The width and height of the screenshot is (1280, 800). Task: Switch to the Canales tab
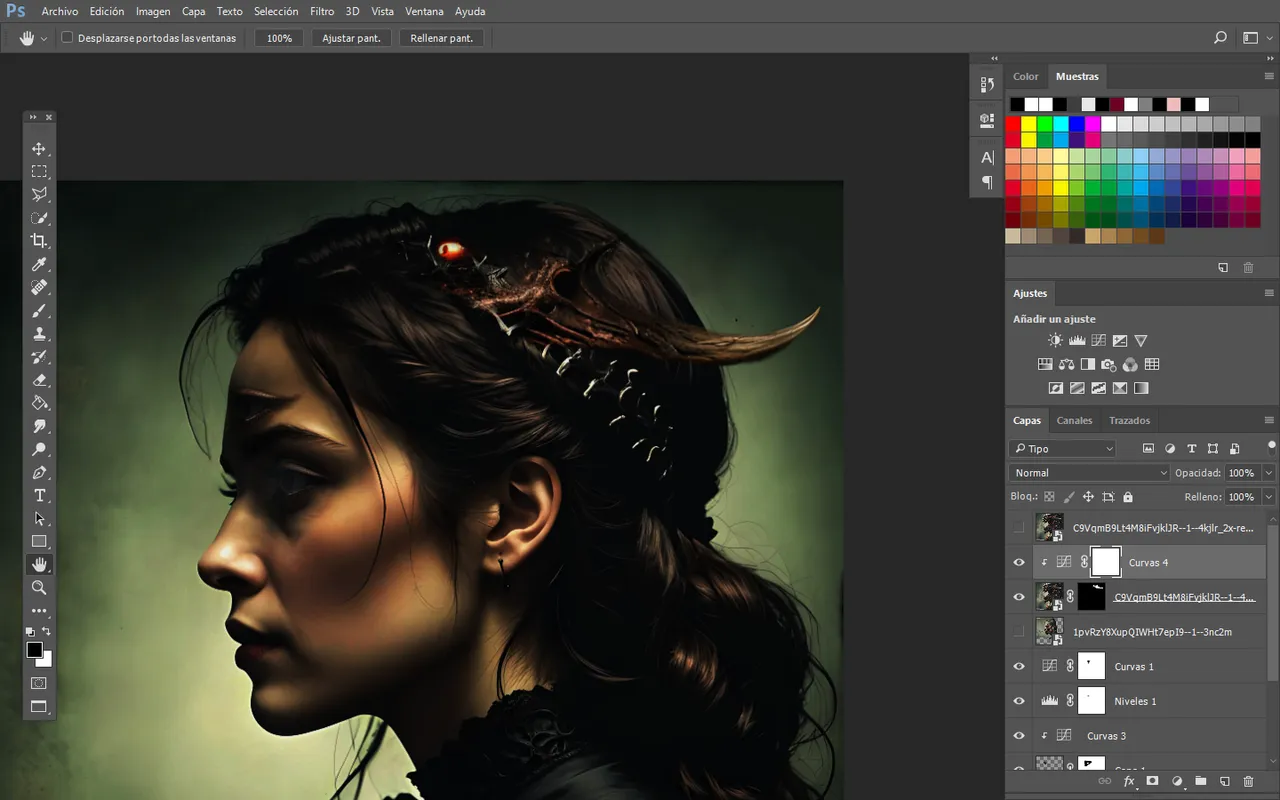[1075, 420]
